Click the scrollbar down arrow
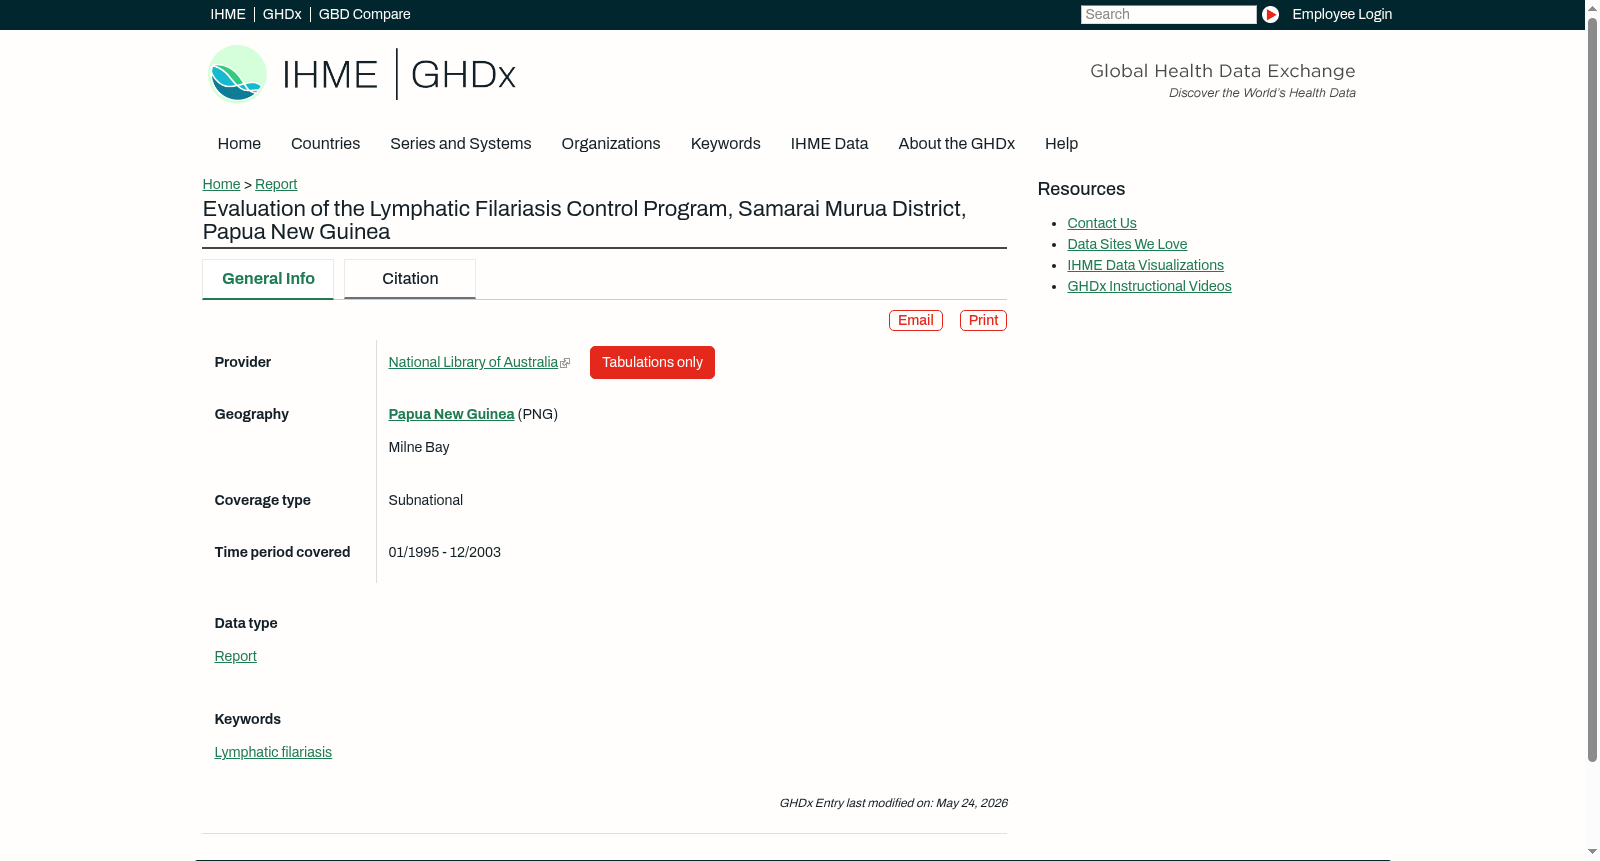This screenshot has height=861, width=1600. coord(1592,853)
